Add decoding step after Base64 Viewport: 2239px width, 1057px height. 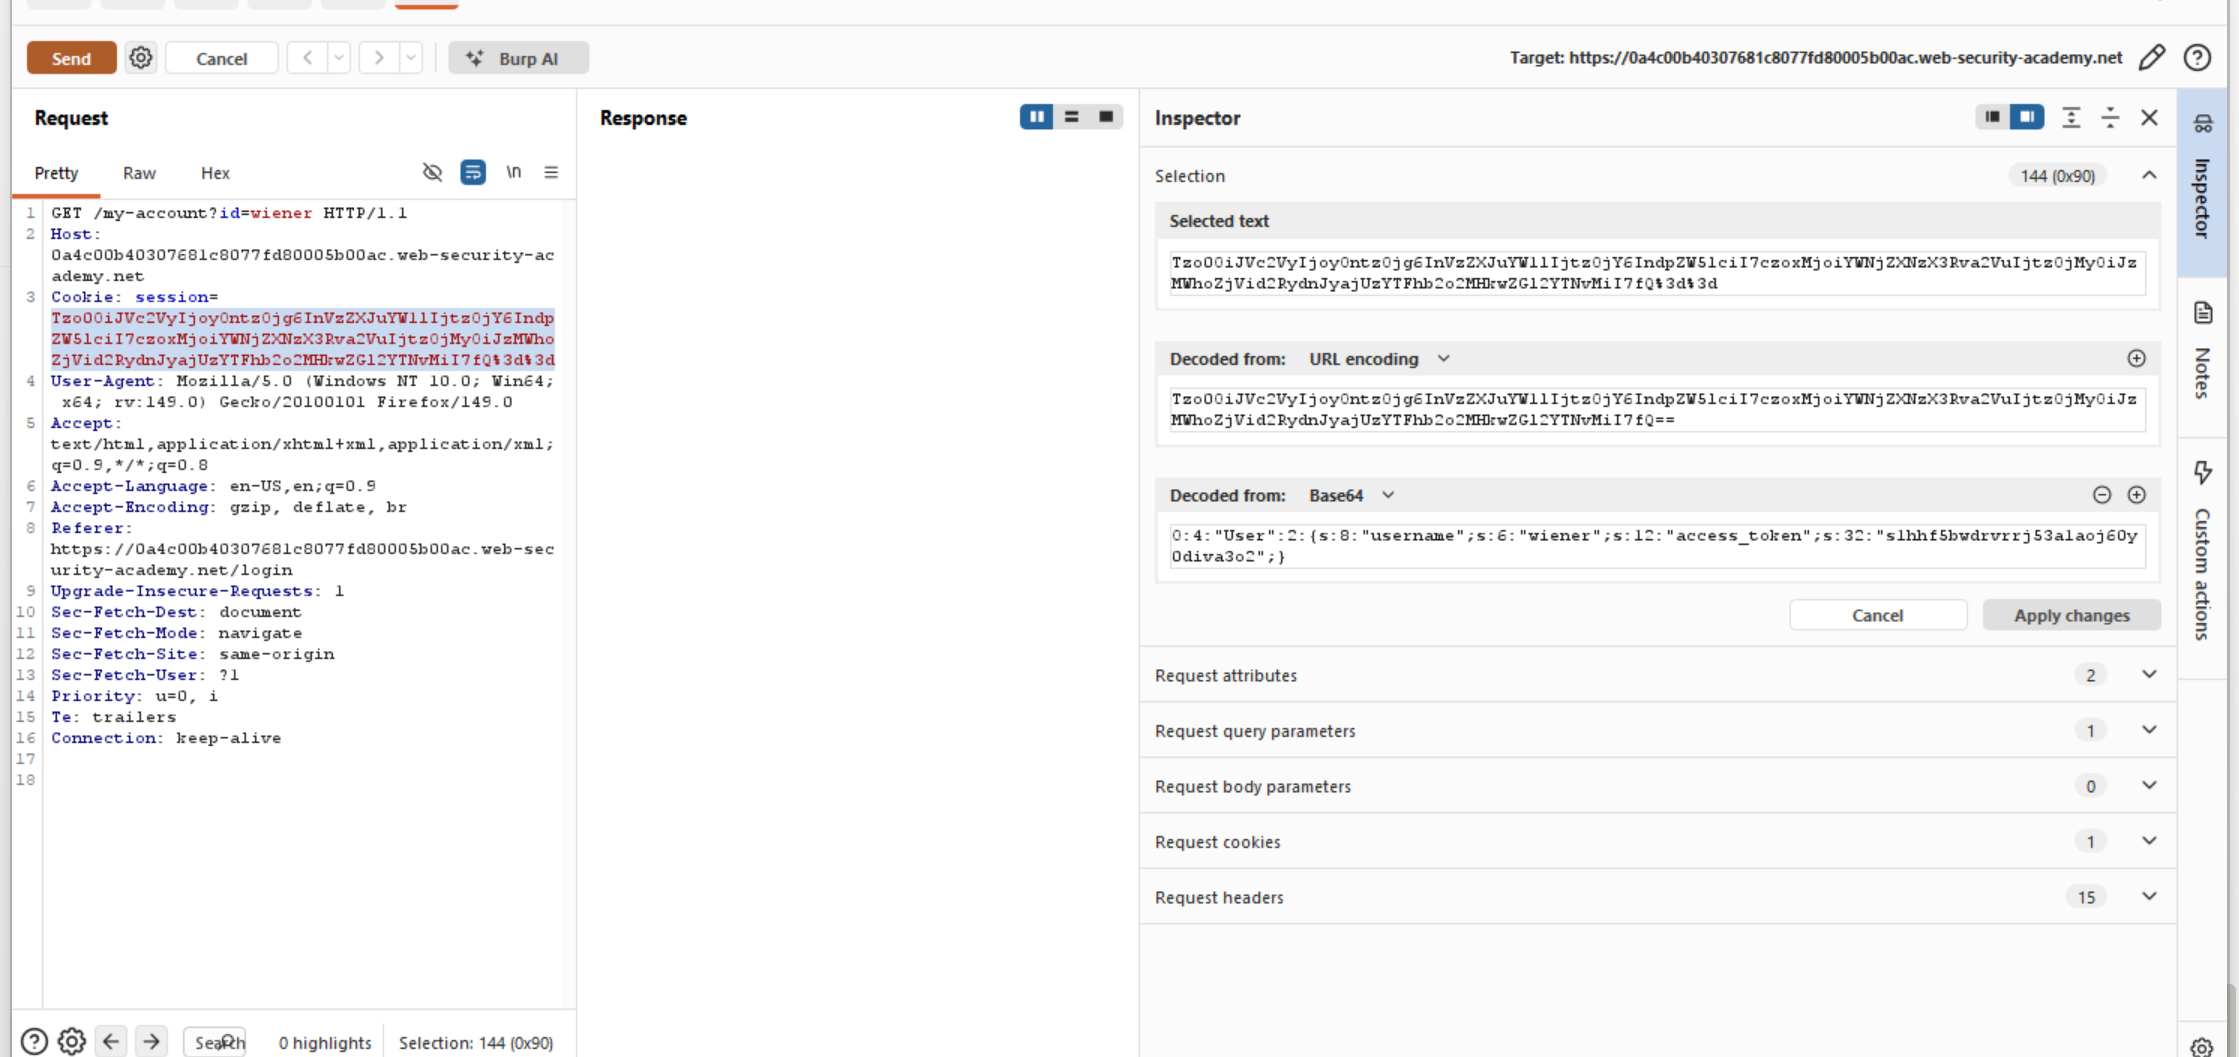2136,495
